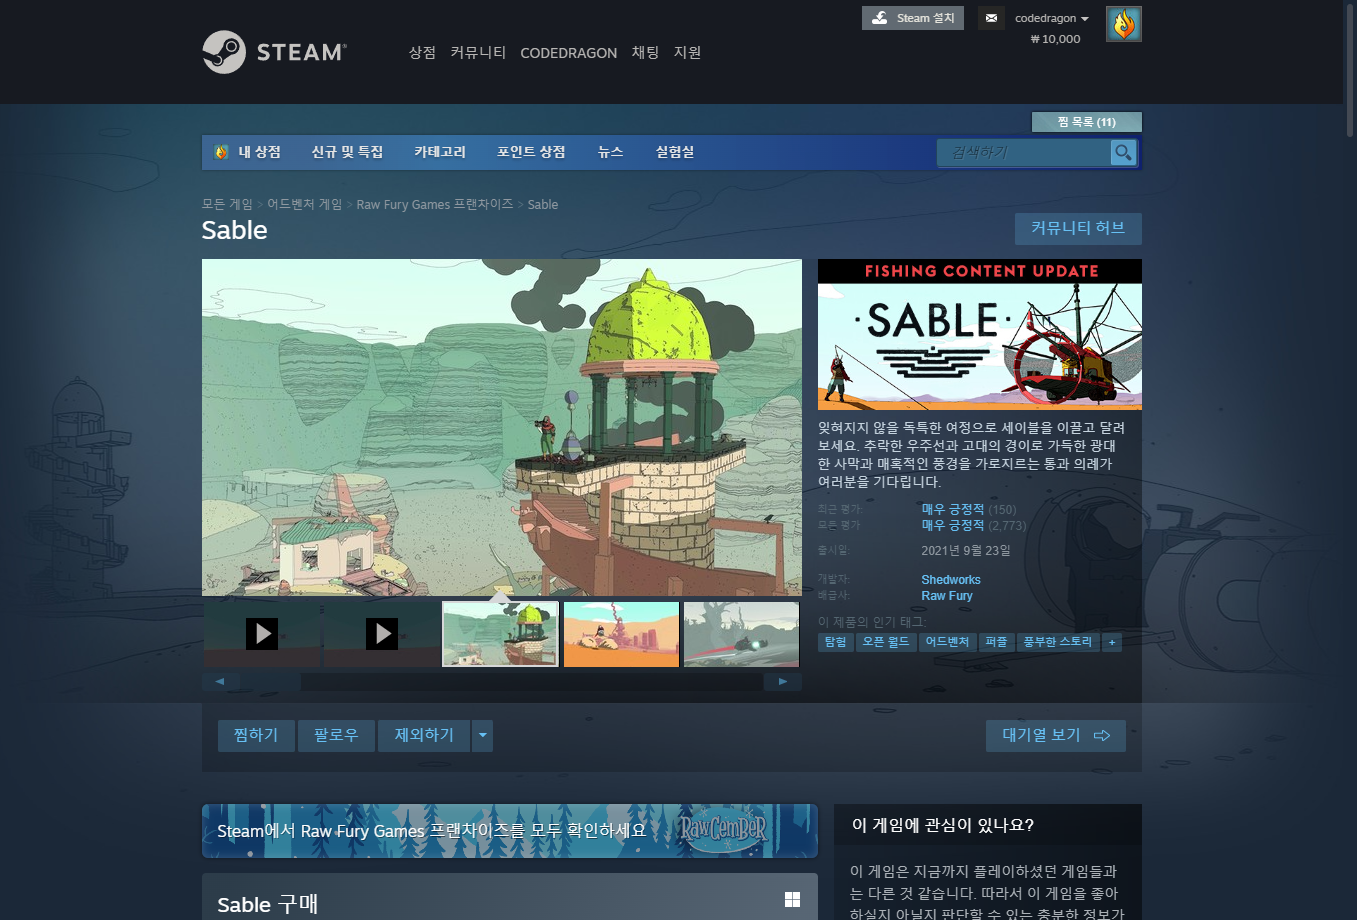Viewport: 1357px width, 920px height.
Task: Open the 지원 menu
Action: coord(687,53)
